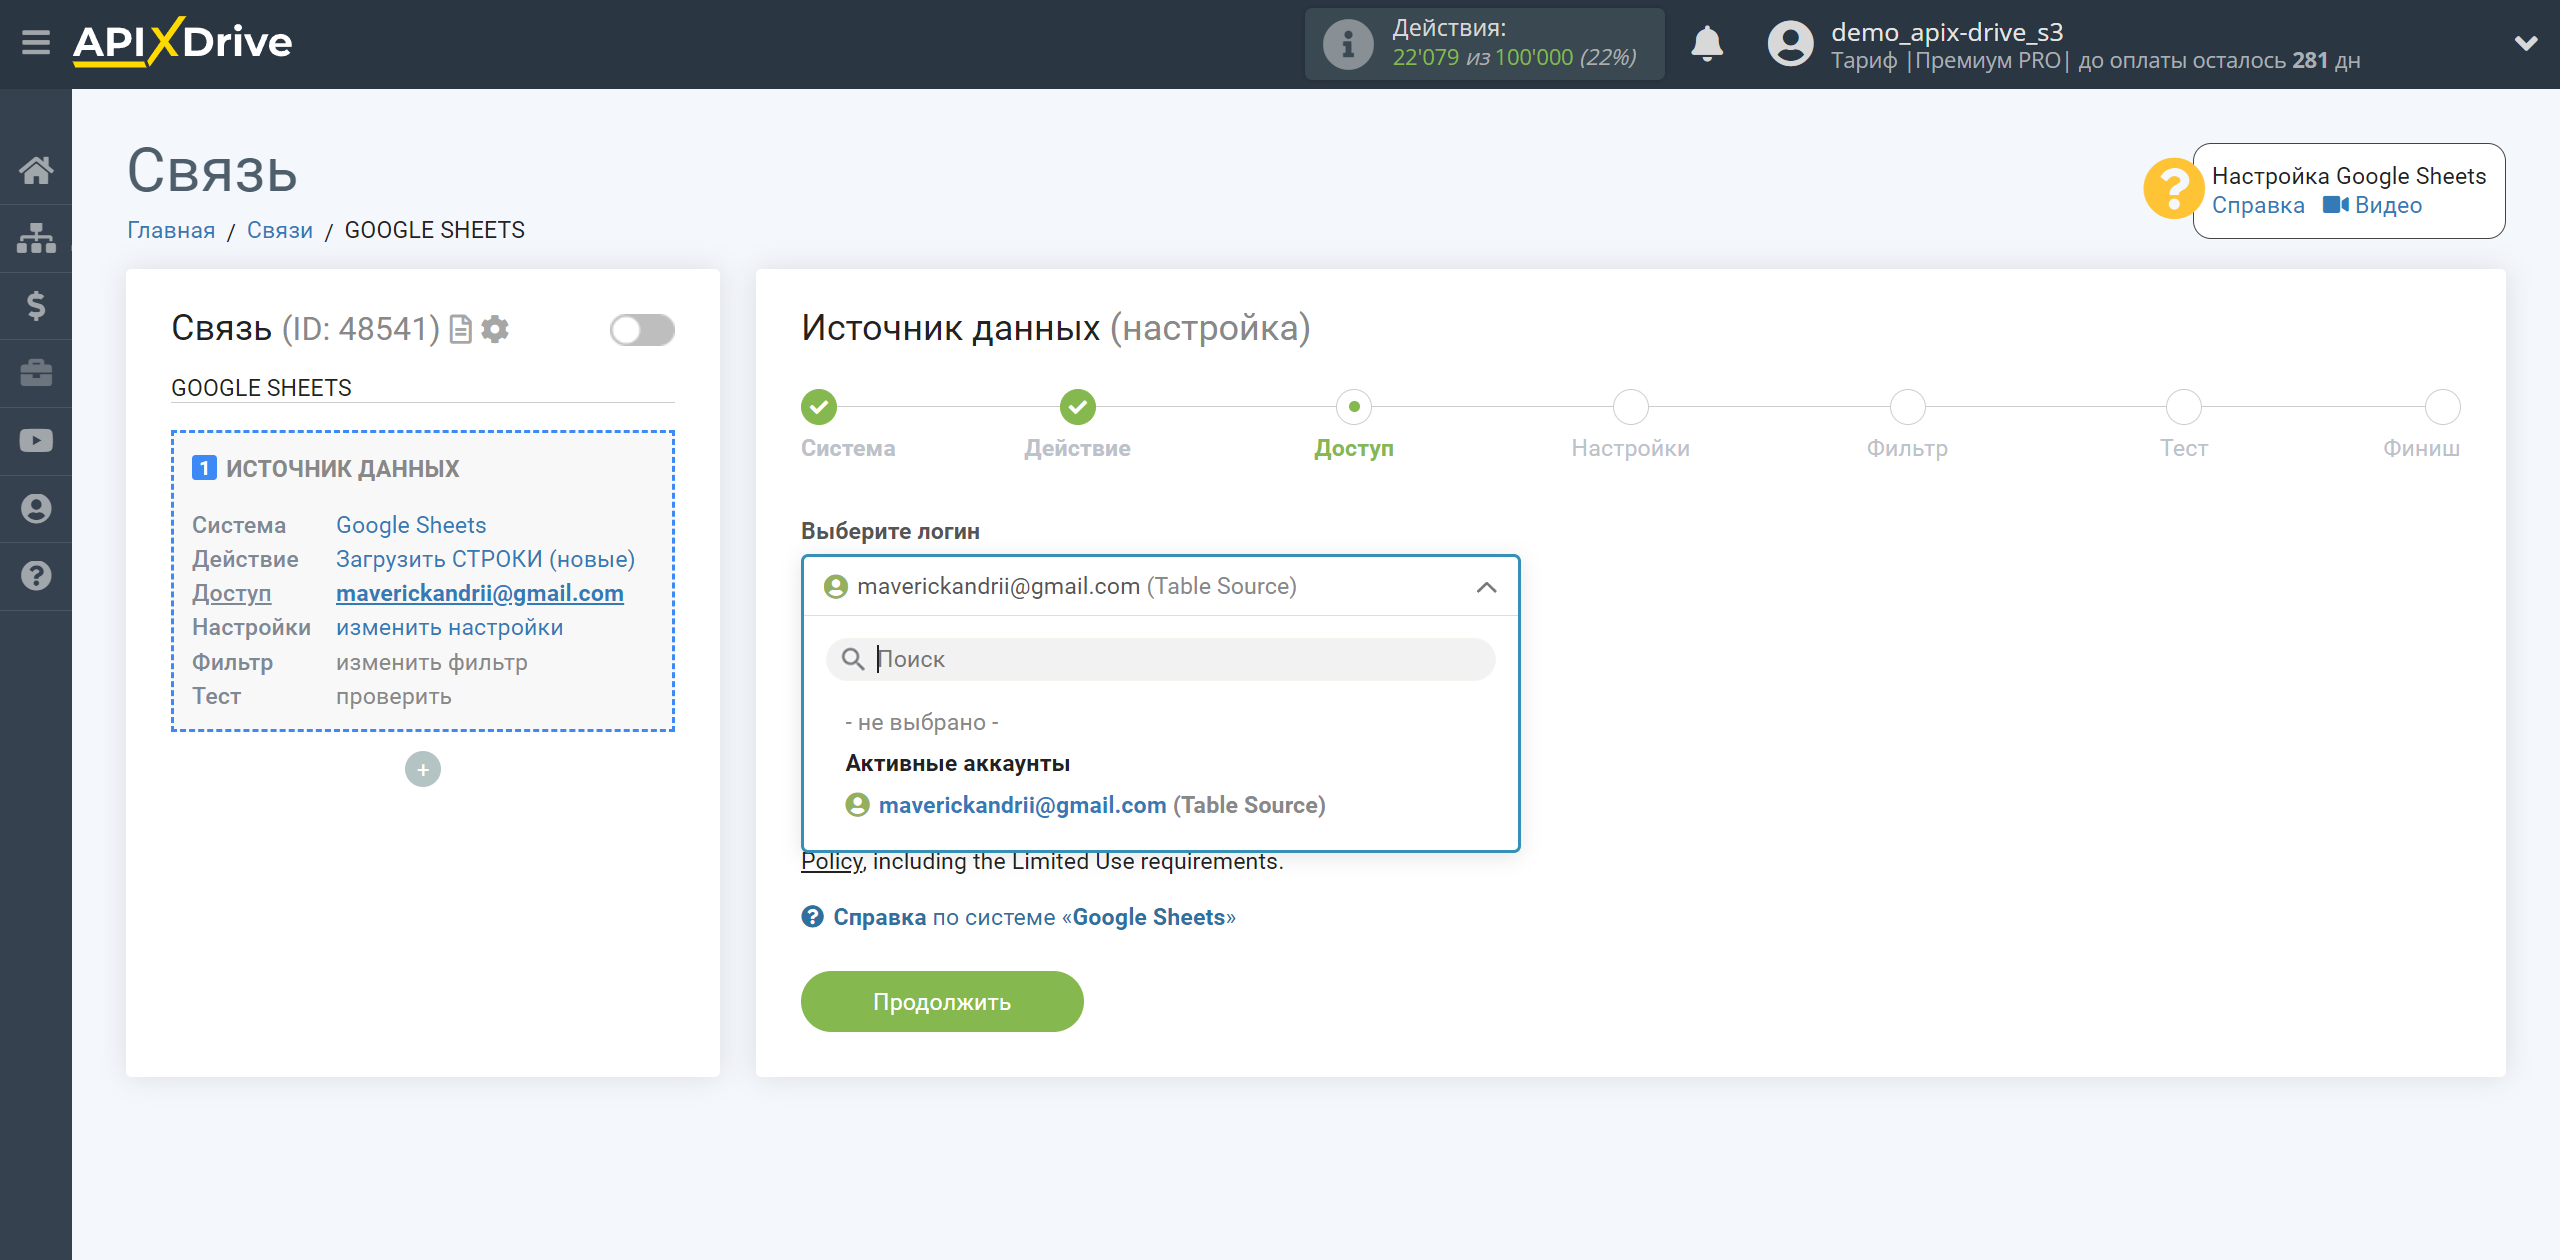Screen dimensions: 2560x1260
Task: Go to Действие step
Action: coord(1078,407)
